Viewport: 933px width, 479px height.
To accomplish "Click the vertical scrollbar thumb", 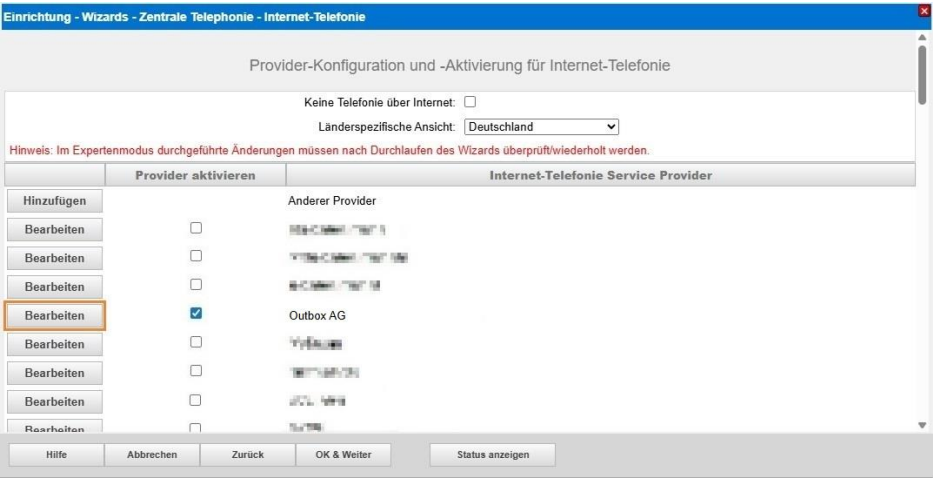I will [922, 68].
